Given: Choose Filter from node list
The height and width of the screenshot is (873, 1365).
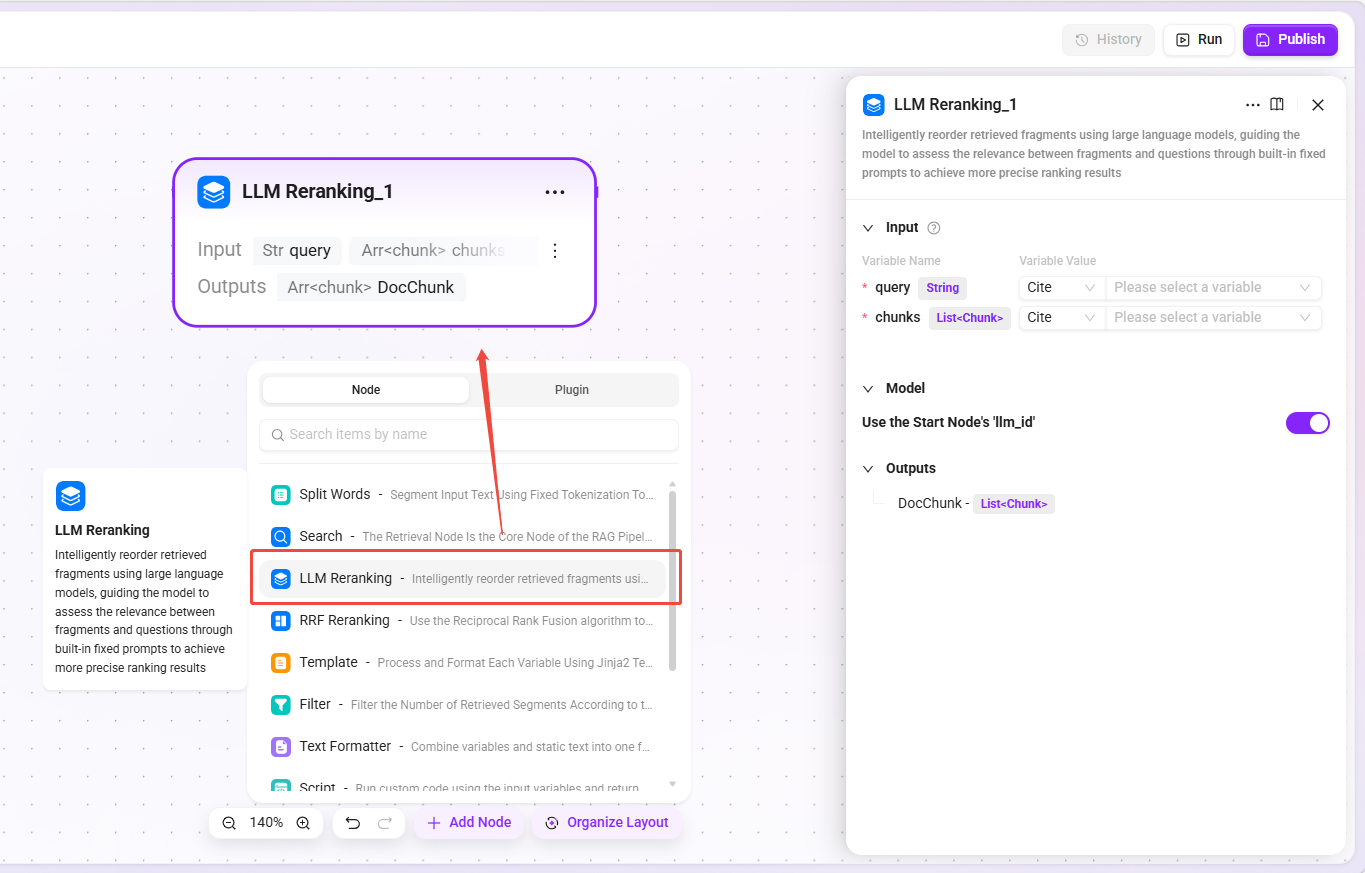Looking at the screenshot, I should (462, 704).
